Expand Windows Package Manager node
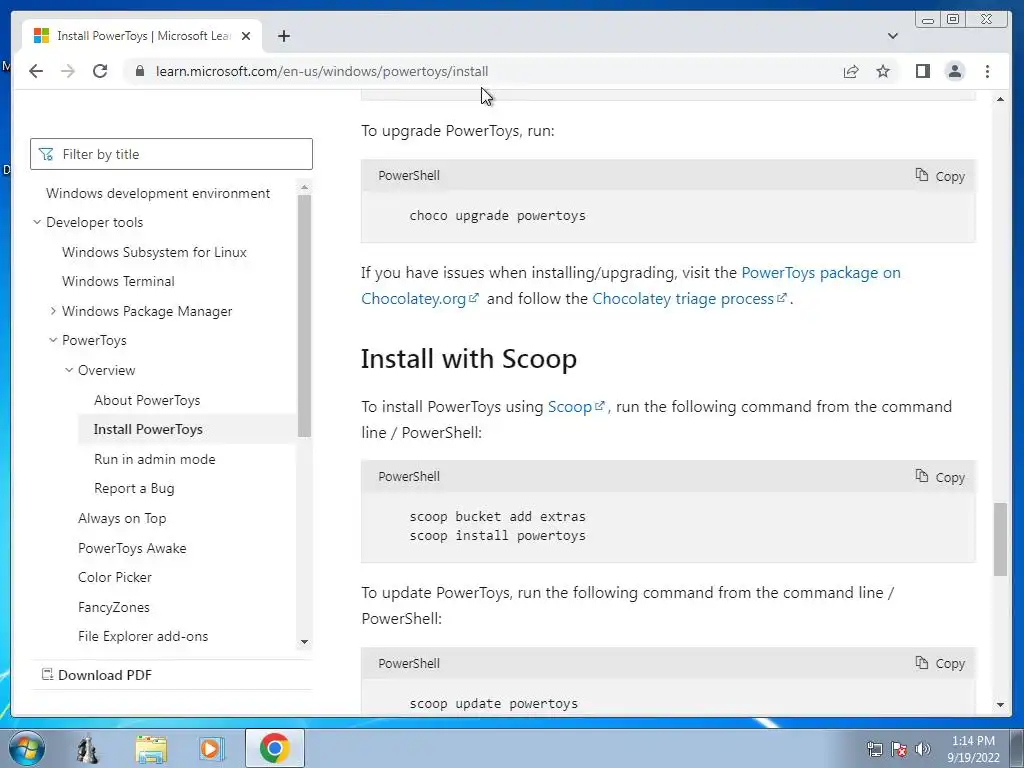This screenshot has width=1024, height=768. coord(53,311)
